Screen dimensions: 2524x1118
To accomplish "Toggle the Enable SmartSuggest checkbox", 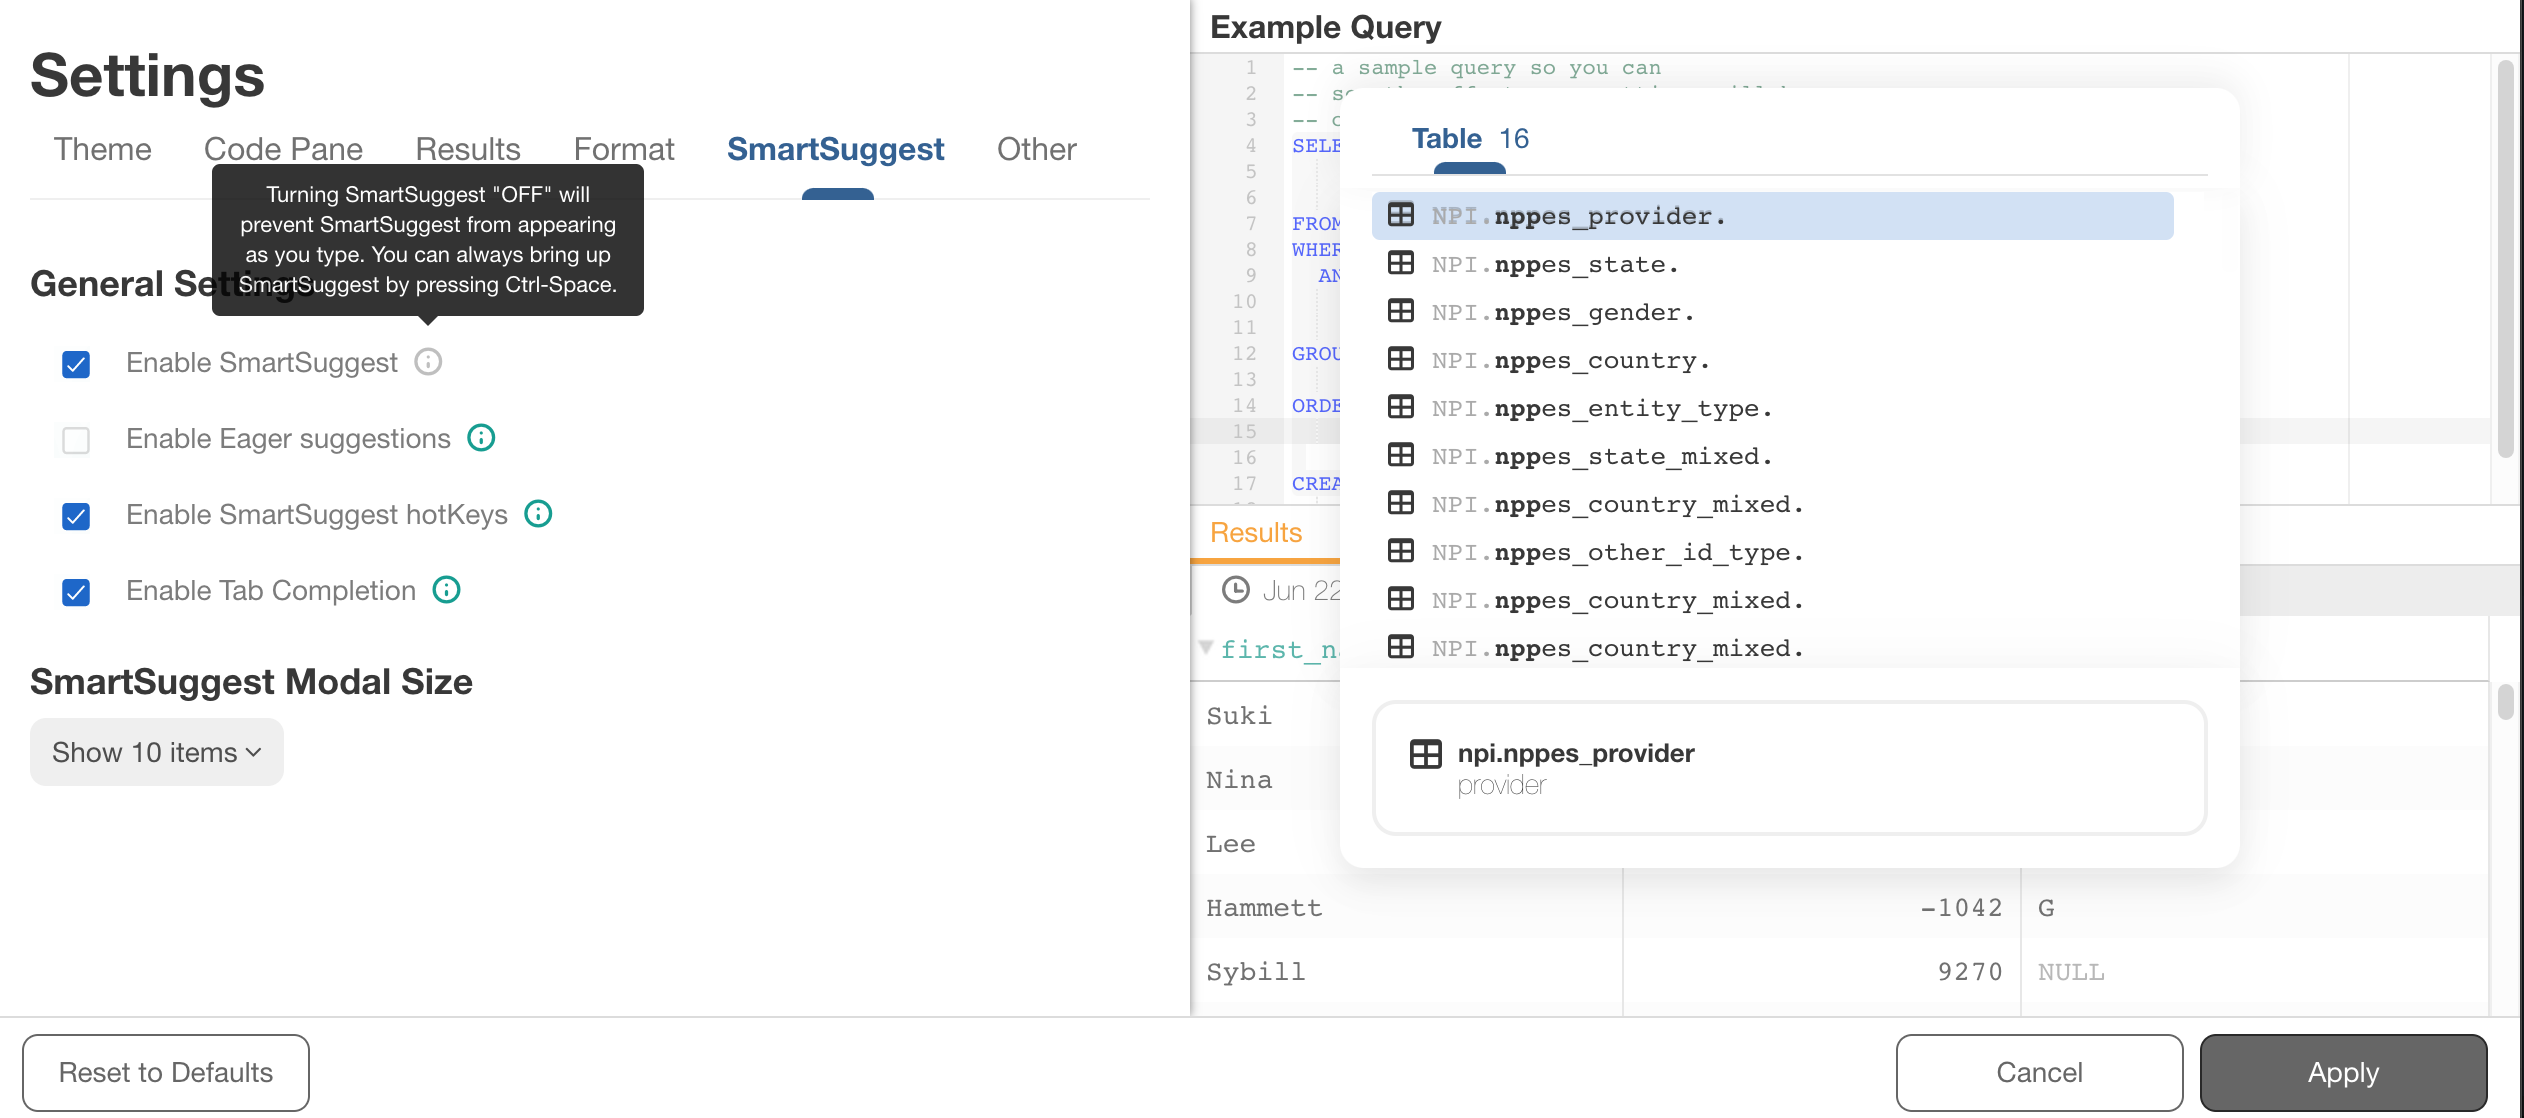I will pyautogui.click(x=76, y=362).
